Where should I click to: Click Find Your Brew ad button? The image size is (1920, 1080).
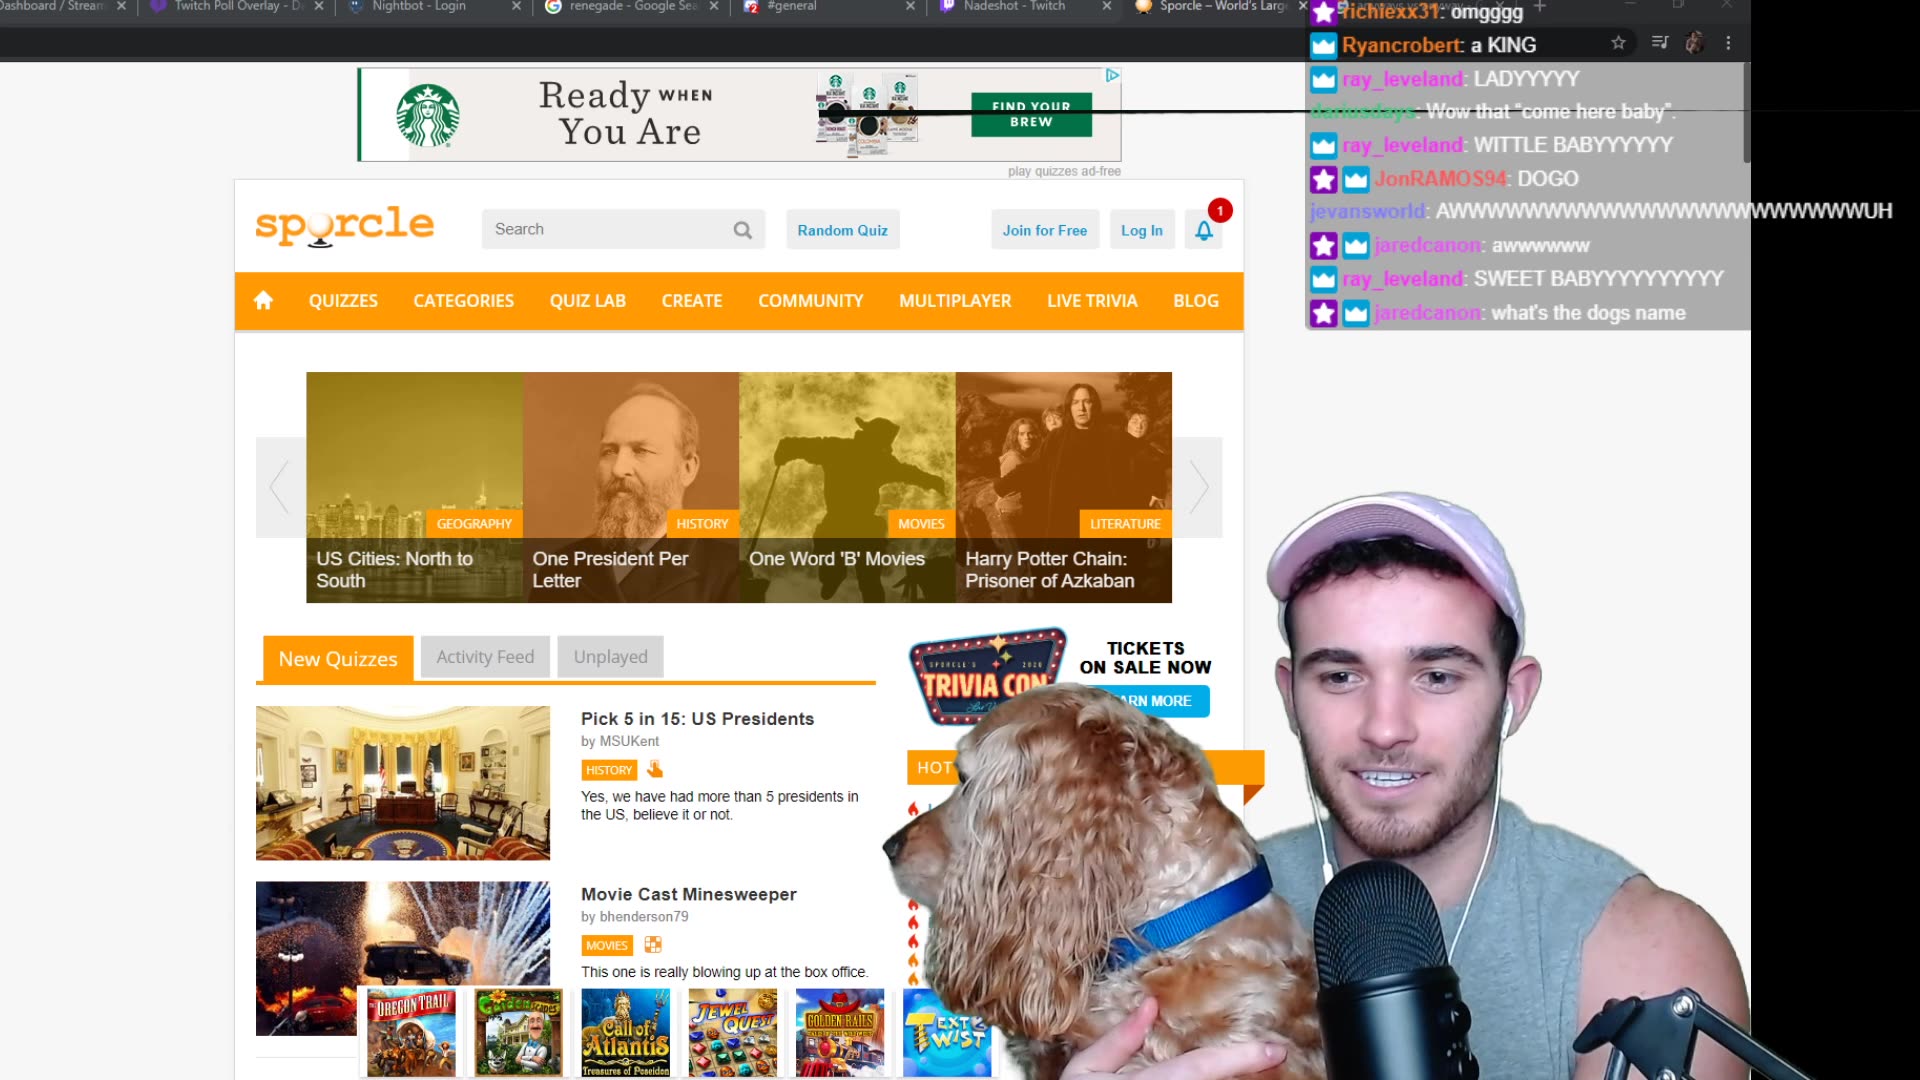click(1031, 114)
